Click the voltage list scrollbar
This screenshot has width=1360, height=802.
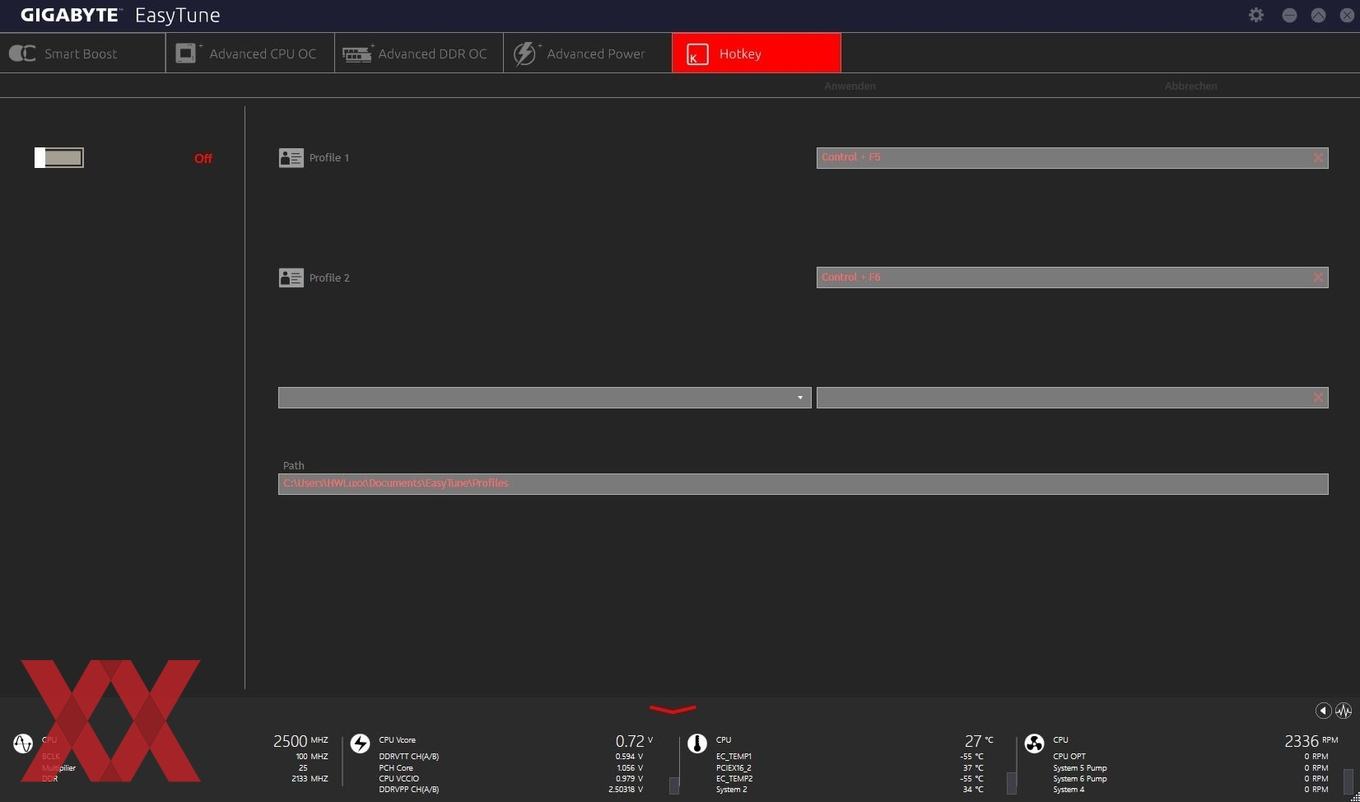674,785
